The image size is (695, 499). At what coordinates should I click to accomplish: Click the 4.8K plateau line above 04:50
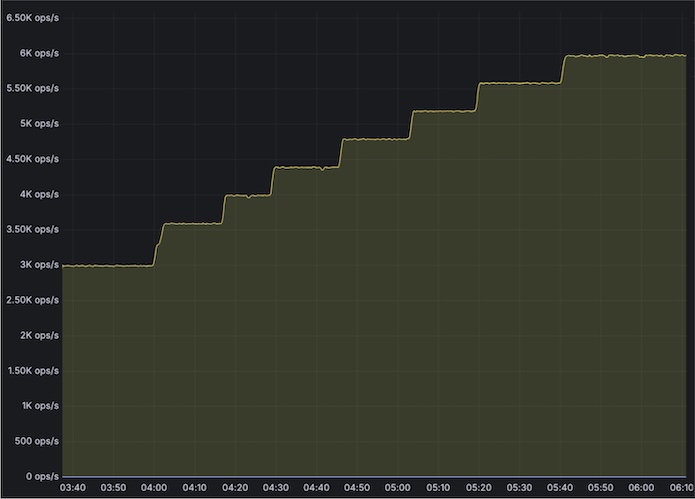(375, 139)
